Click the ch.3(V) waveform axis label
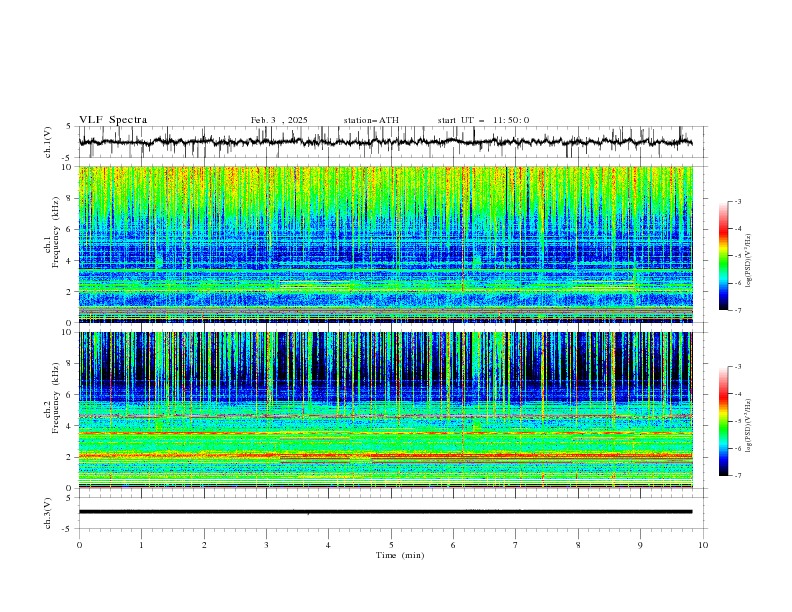 pos(48,513)
